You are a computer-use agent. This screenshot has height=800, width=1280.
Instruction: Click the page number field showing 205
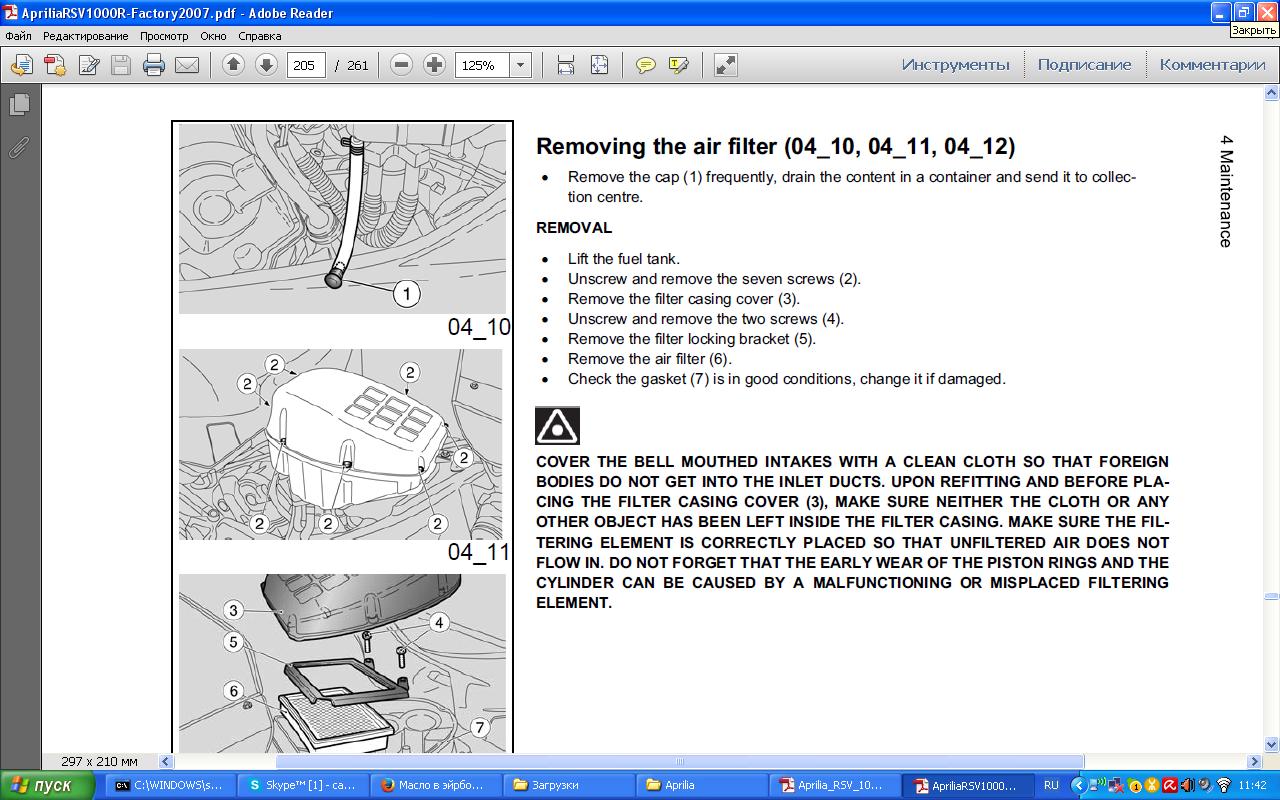coord(306,65)
